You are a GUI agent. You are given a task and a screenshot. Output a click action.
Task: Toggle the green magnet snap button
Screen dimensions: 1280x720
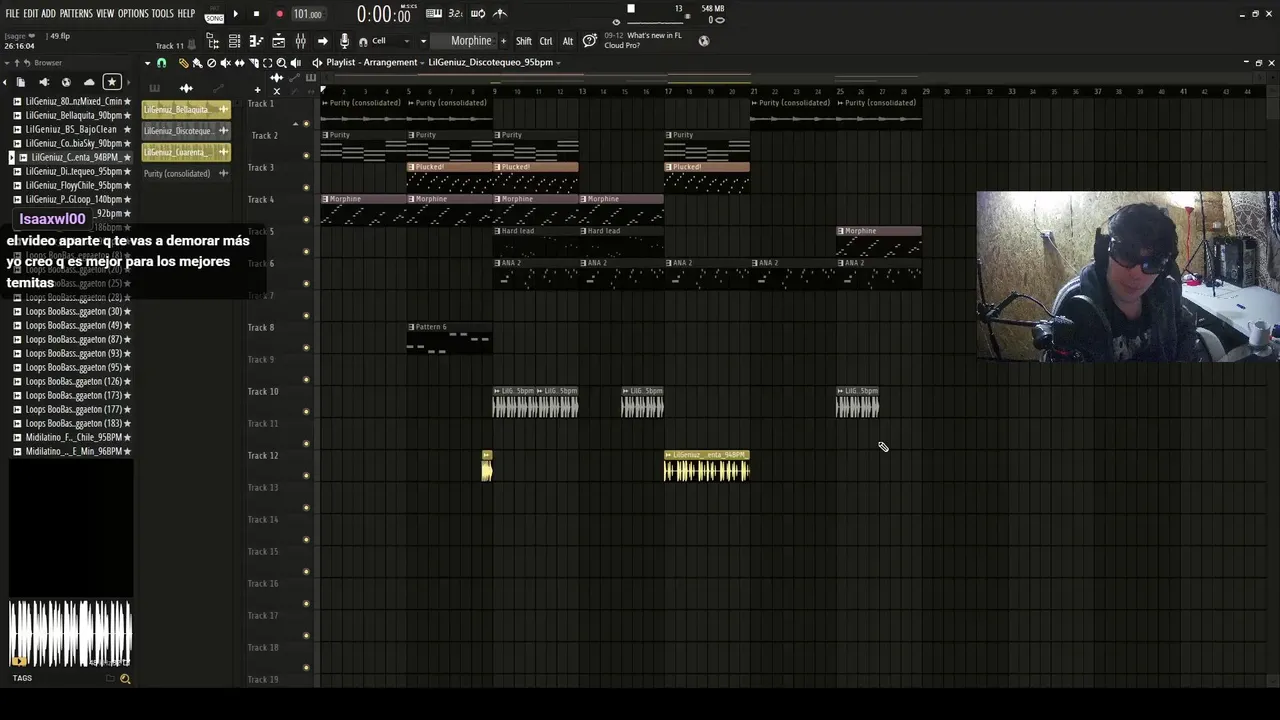pos(161,63)
